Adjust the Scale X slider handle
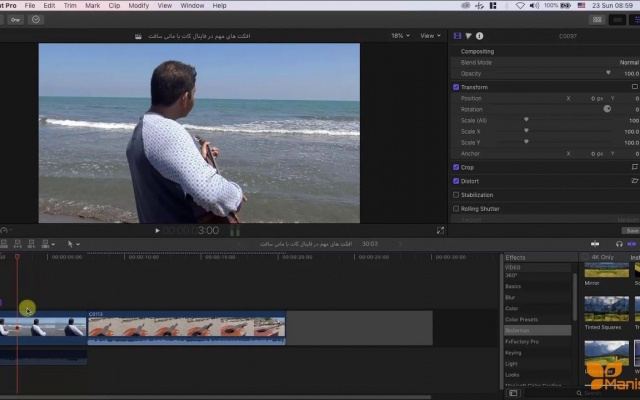 [526, 131]
